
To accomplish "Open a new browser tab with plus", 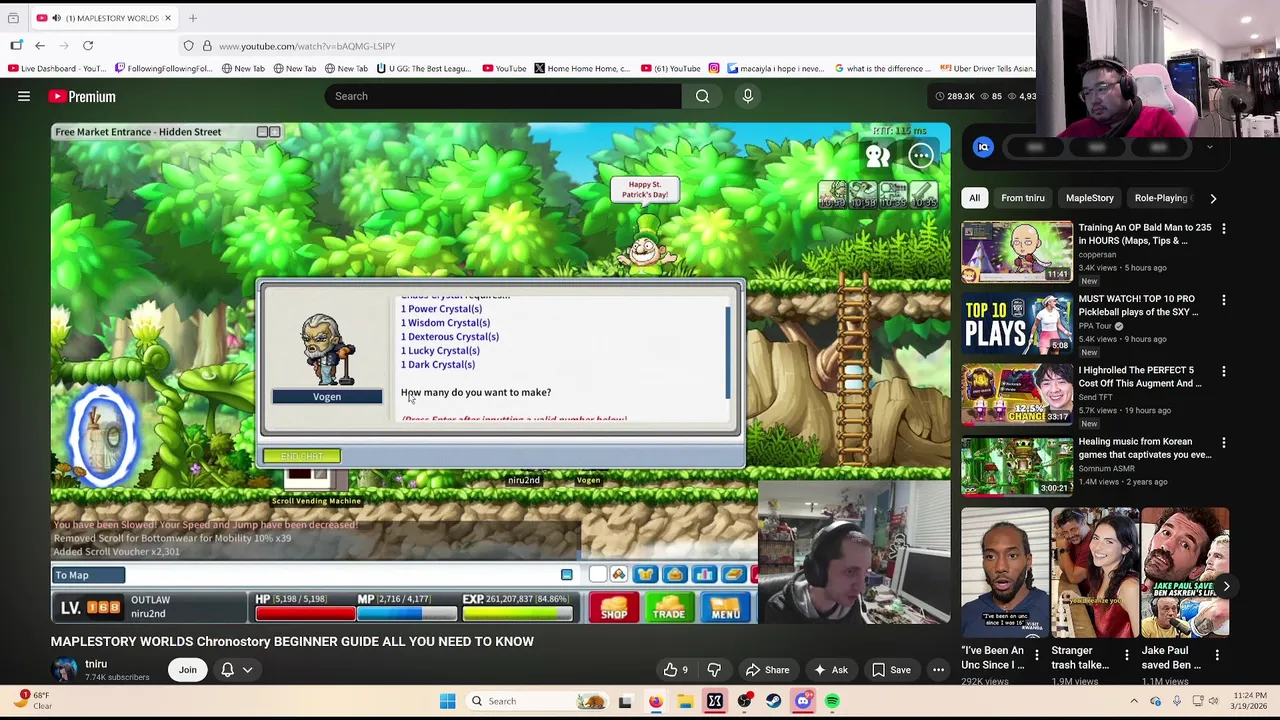I will coord(193,18).
